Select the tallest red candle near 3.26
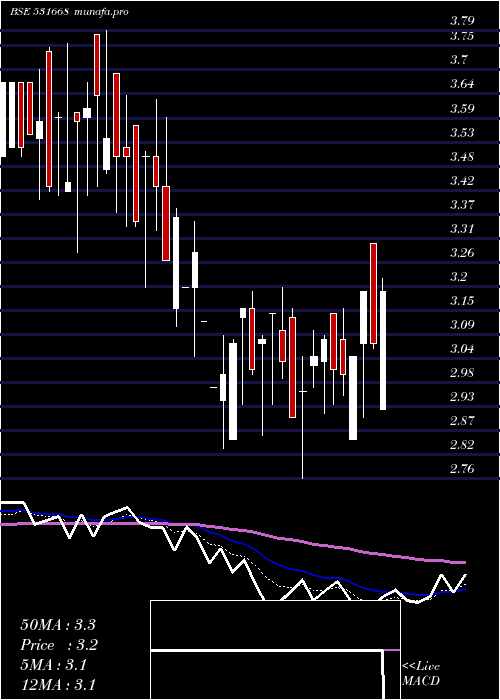Viewport: 500px width, 700px height. pos(373,293)
